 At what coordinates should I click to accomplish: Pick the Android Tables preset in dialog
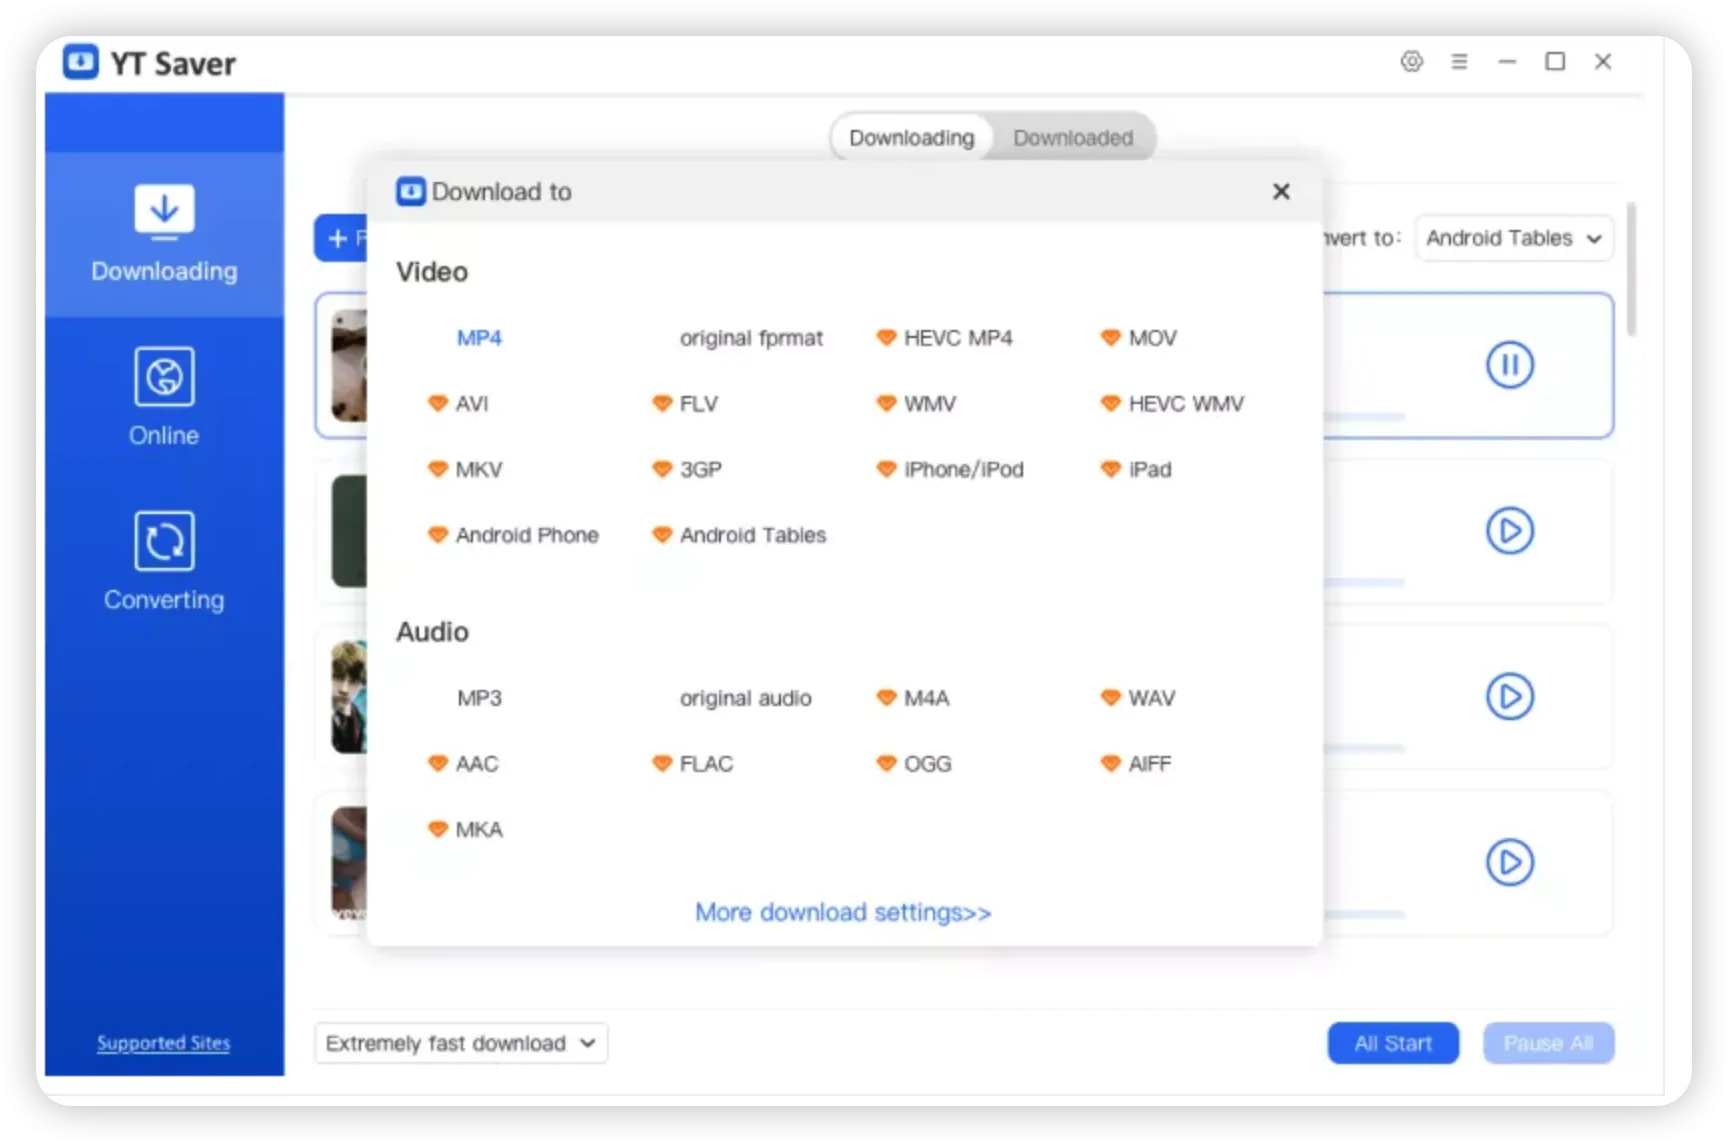point(739,535)
